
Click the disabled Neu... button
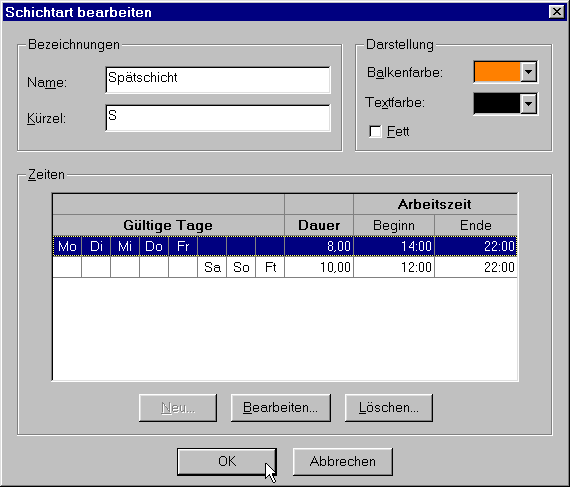178,408
